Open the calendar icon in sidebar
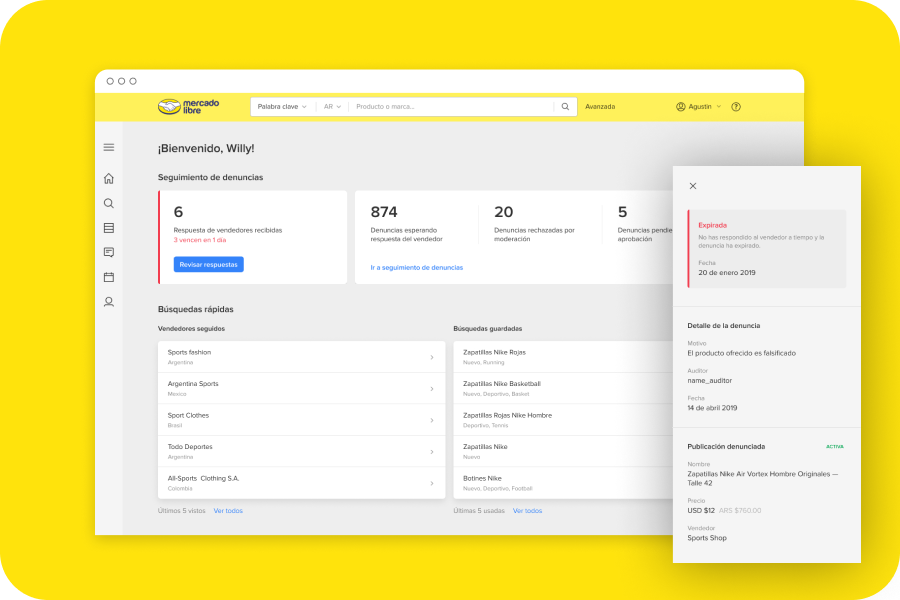 109,277
